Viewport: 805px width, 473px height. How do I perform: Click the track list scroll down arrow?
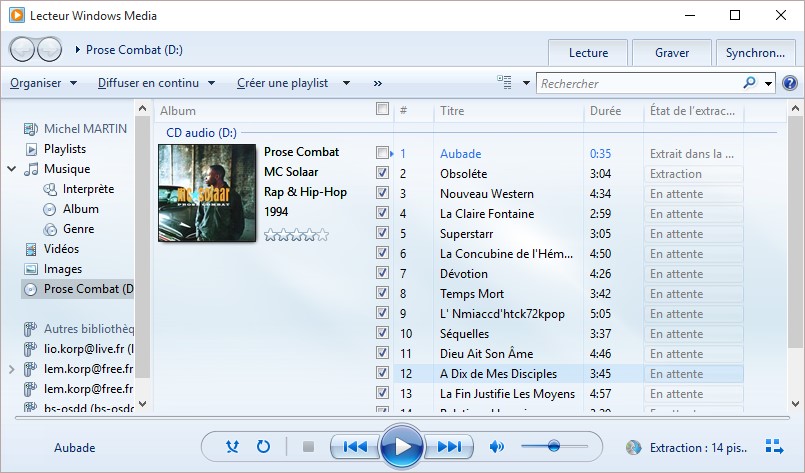tap(795, 404)
